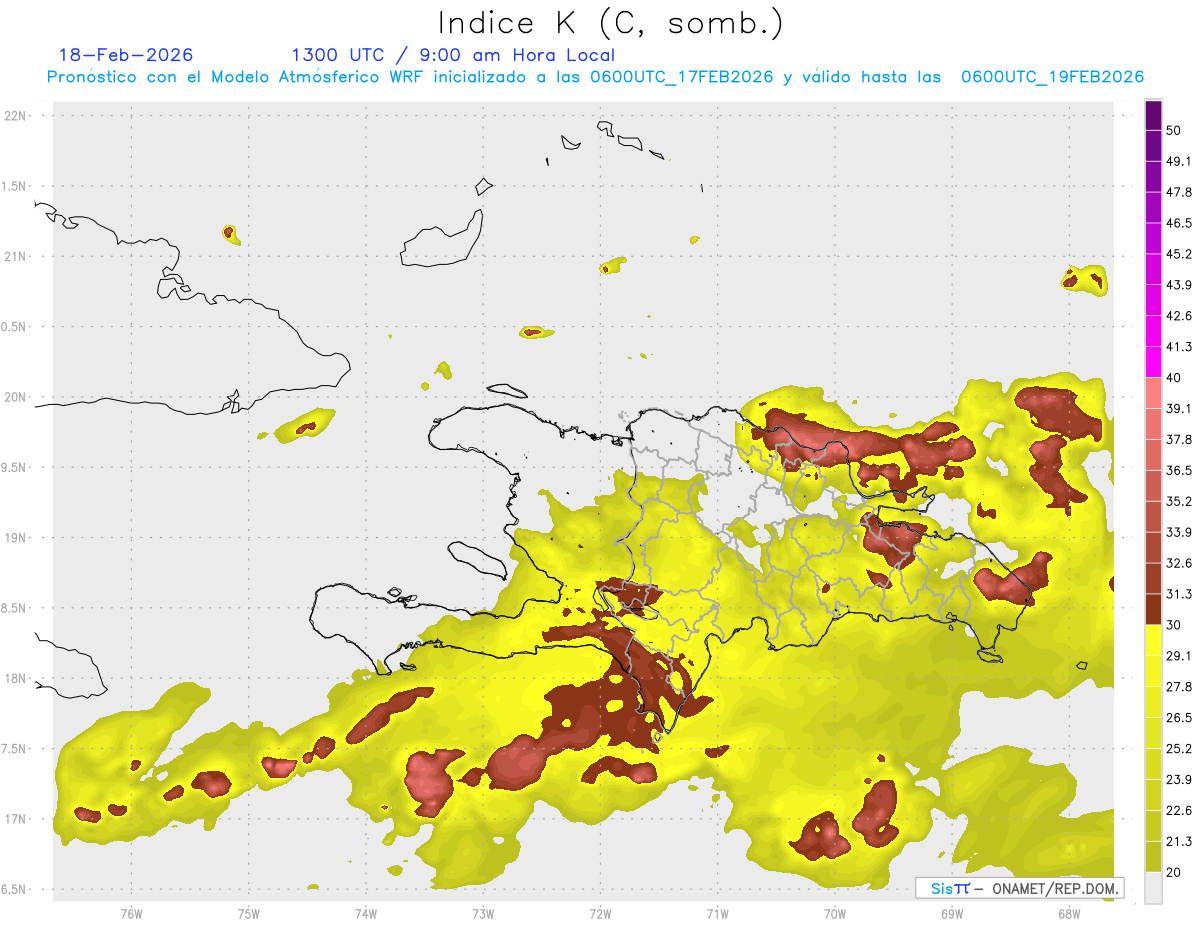Click the 'SisTT – ONAMET/REP.DOM.' credit box
Screen dimensions: 1200x927
(1020, 888)
